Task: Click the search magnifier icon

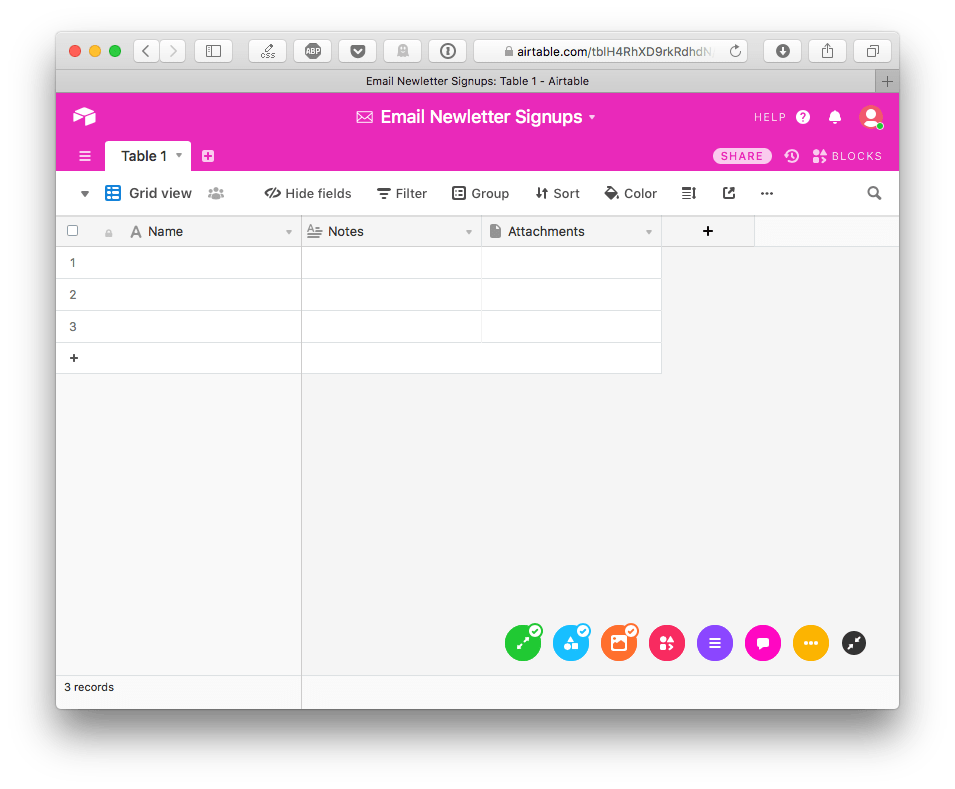Action: click(x=874, y=193)
